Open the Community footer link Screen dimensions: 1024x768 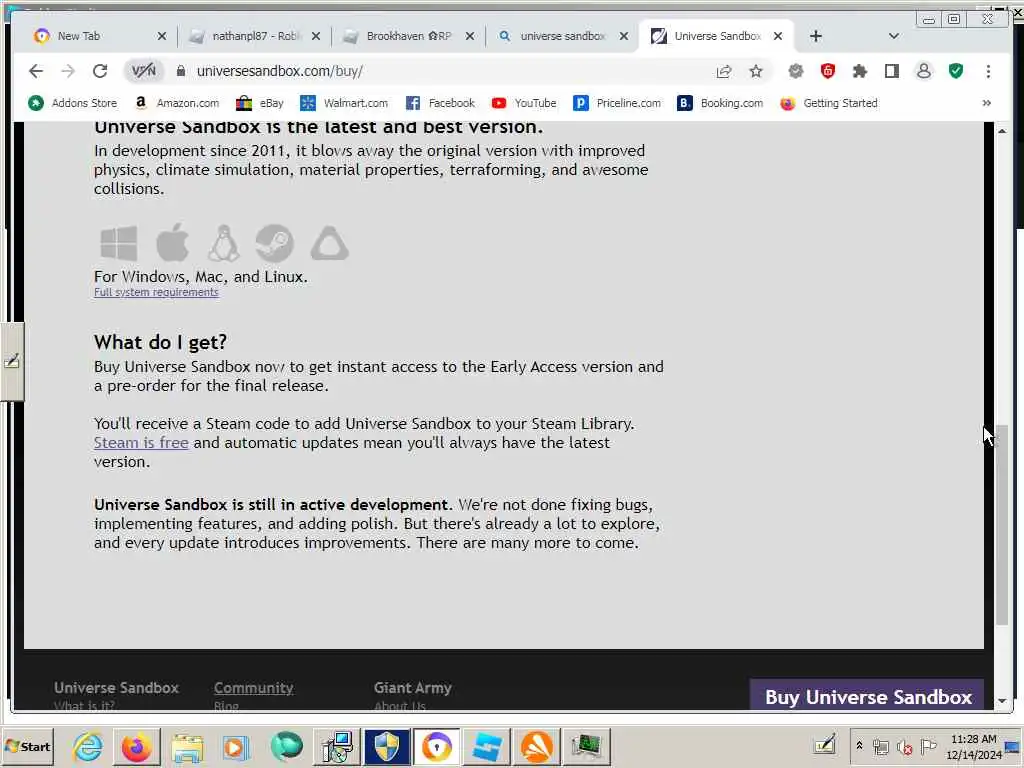[x=253, y=688]
